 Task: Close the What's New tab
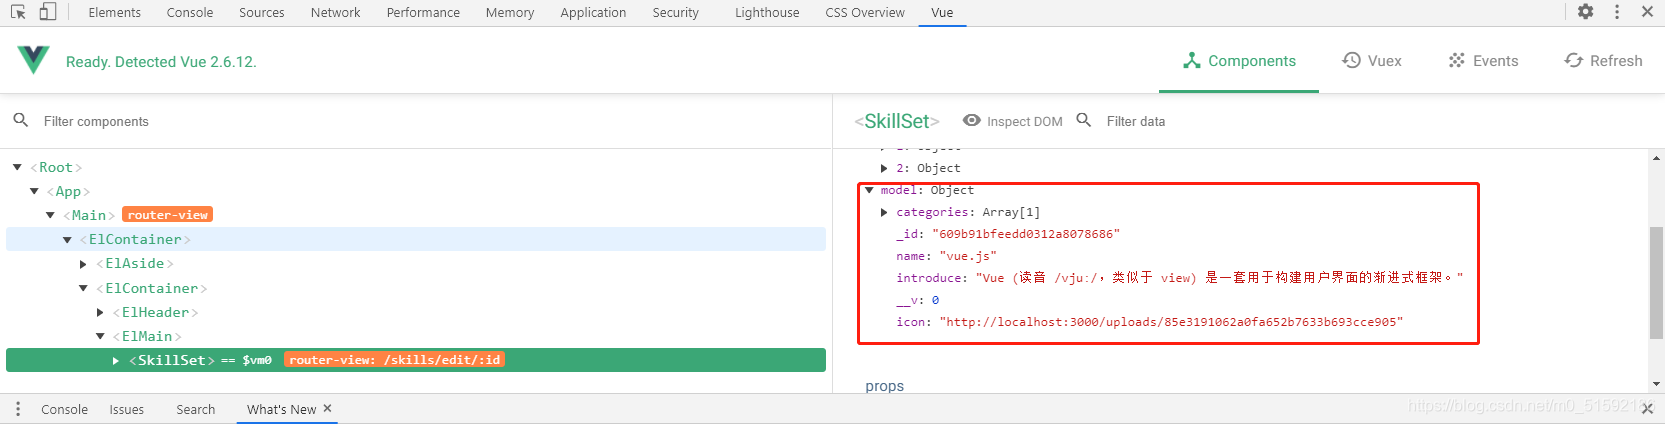tap(327, 409)
